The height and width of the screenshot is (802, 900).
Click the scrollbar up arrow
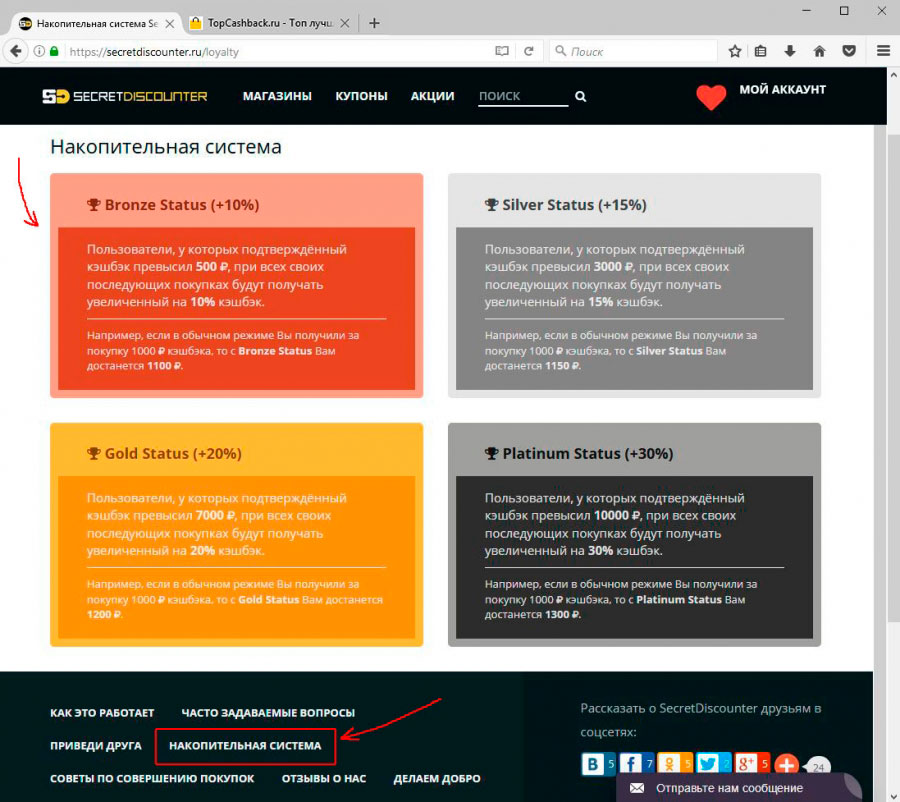click(893, 75)
